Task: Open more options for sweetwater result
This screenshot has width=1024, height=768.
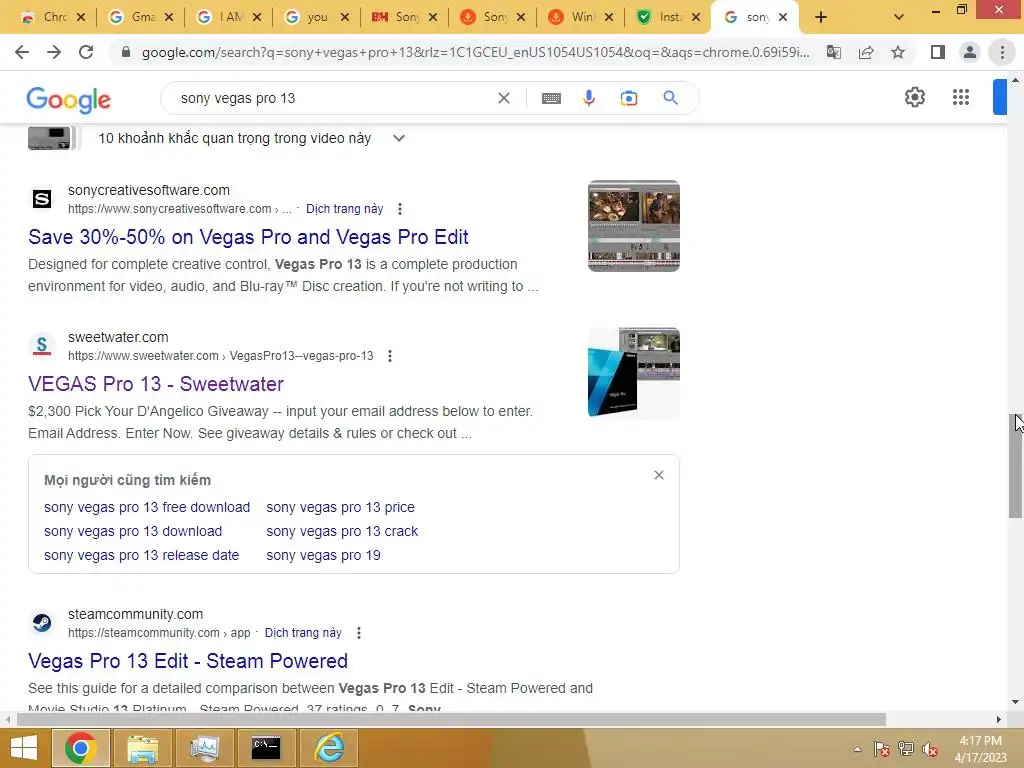Action: (x=390, y=356)
